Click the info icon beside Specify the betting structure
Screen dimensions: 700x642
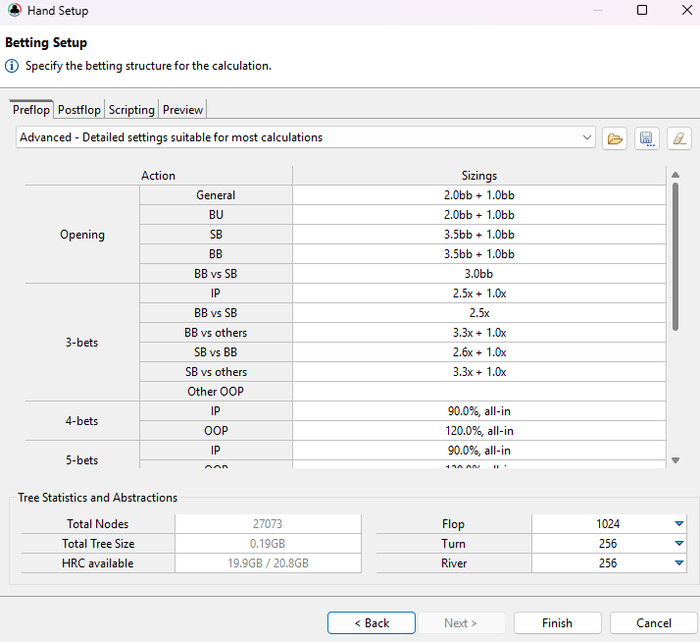click(x=12, y=66)
